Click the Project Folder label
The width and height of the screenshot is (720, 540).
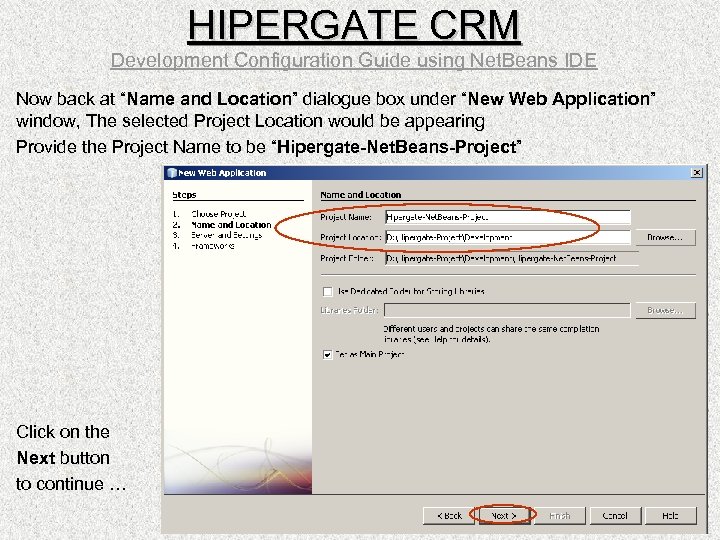click(347, 259)
